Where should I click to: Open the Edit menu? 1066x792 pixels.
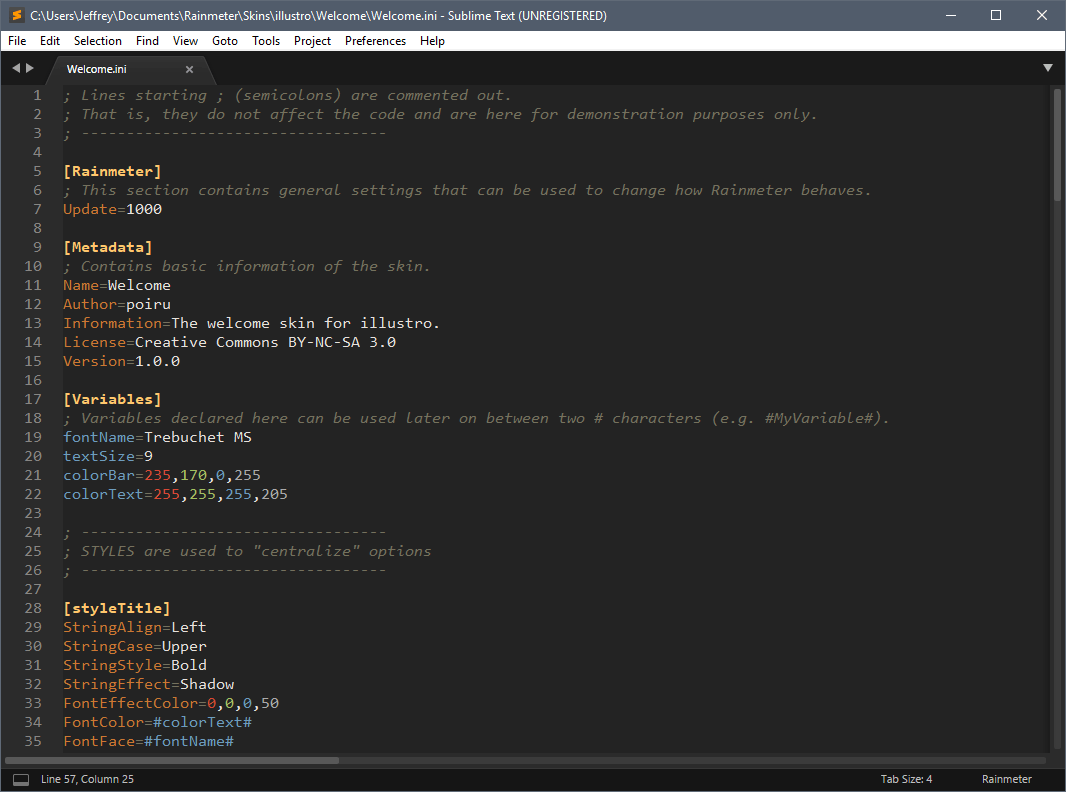pos(50,41)
